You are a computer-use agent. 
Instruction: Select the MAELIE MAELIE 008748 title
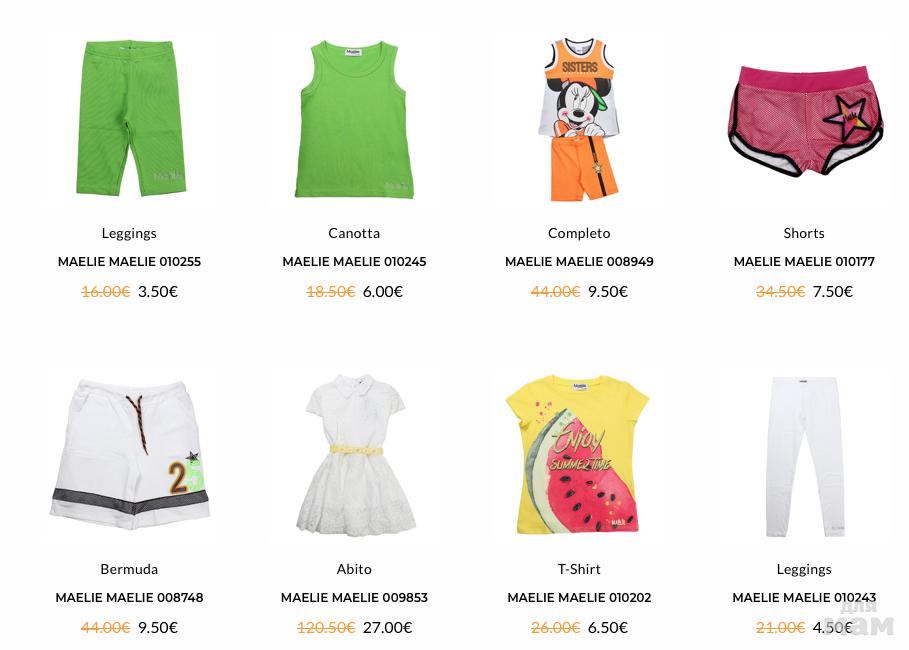pos(129,597)
